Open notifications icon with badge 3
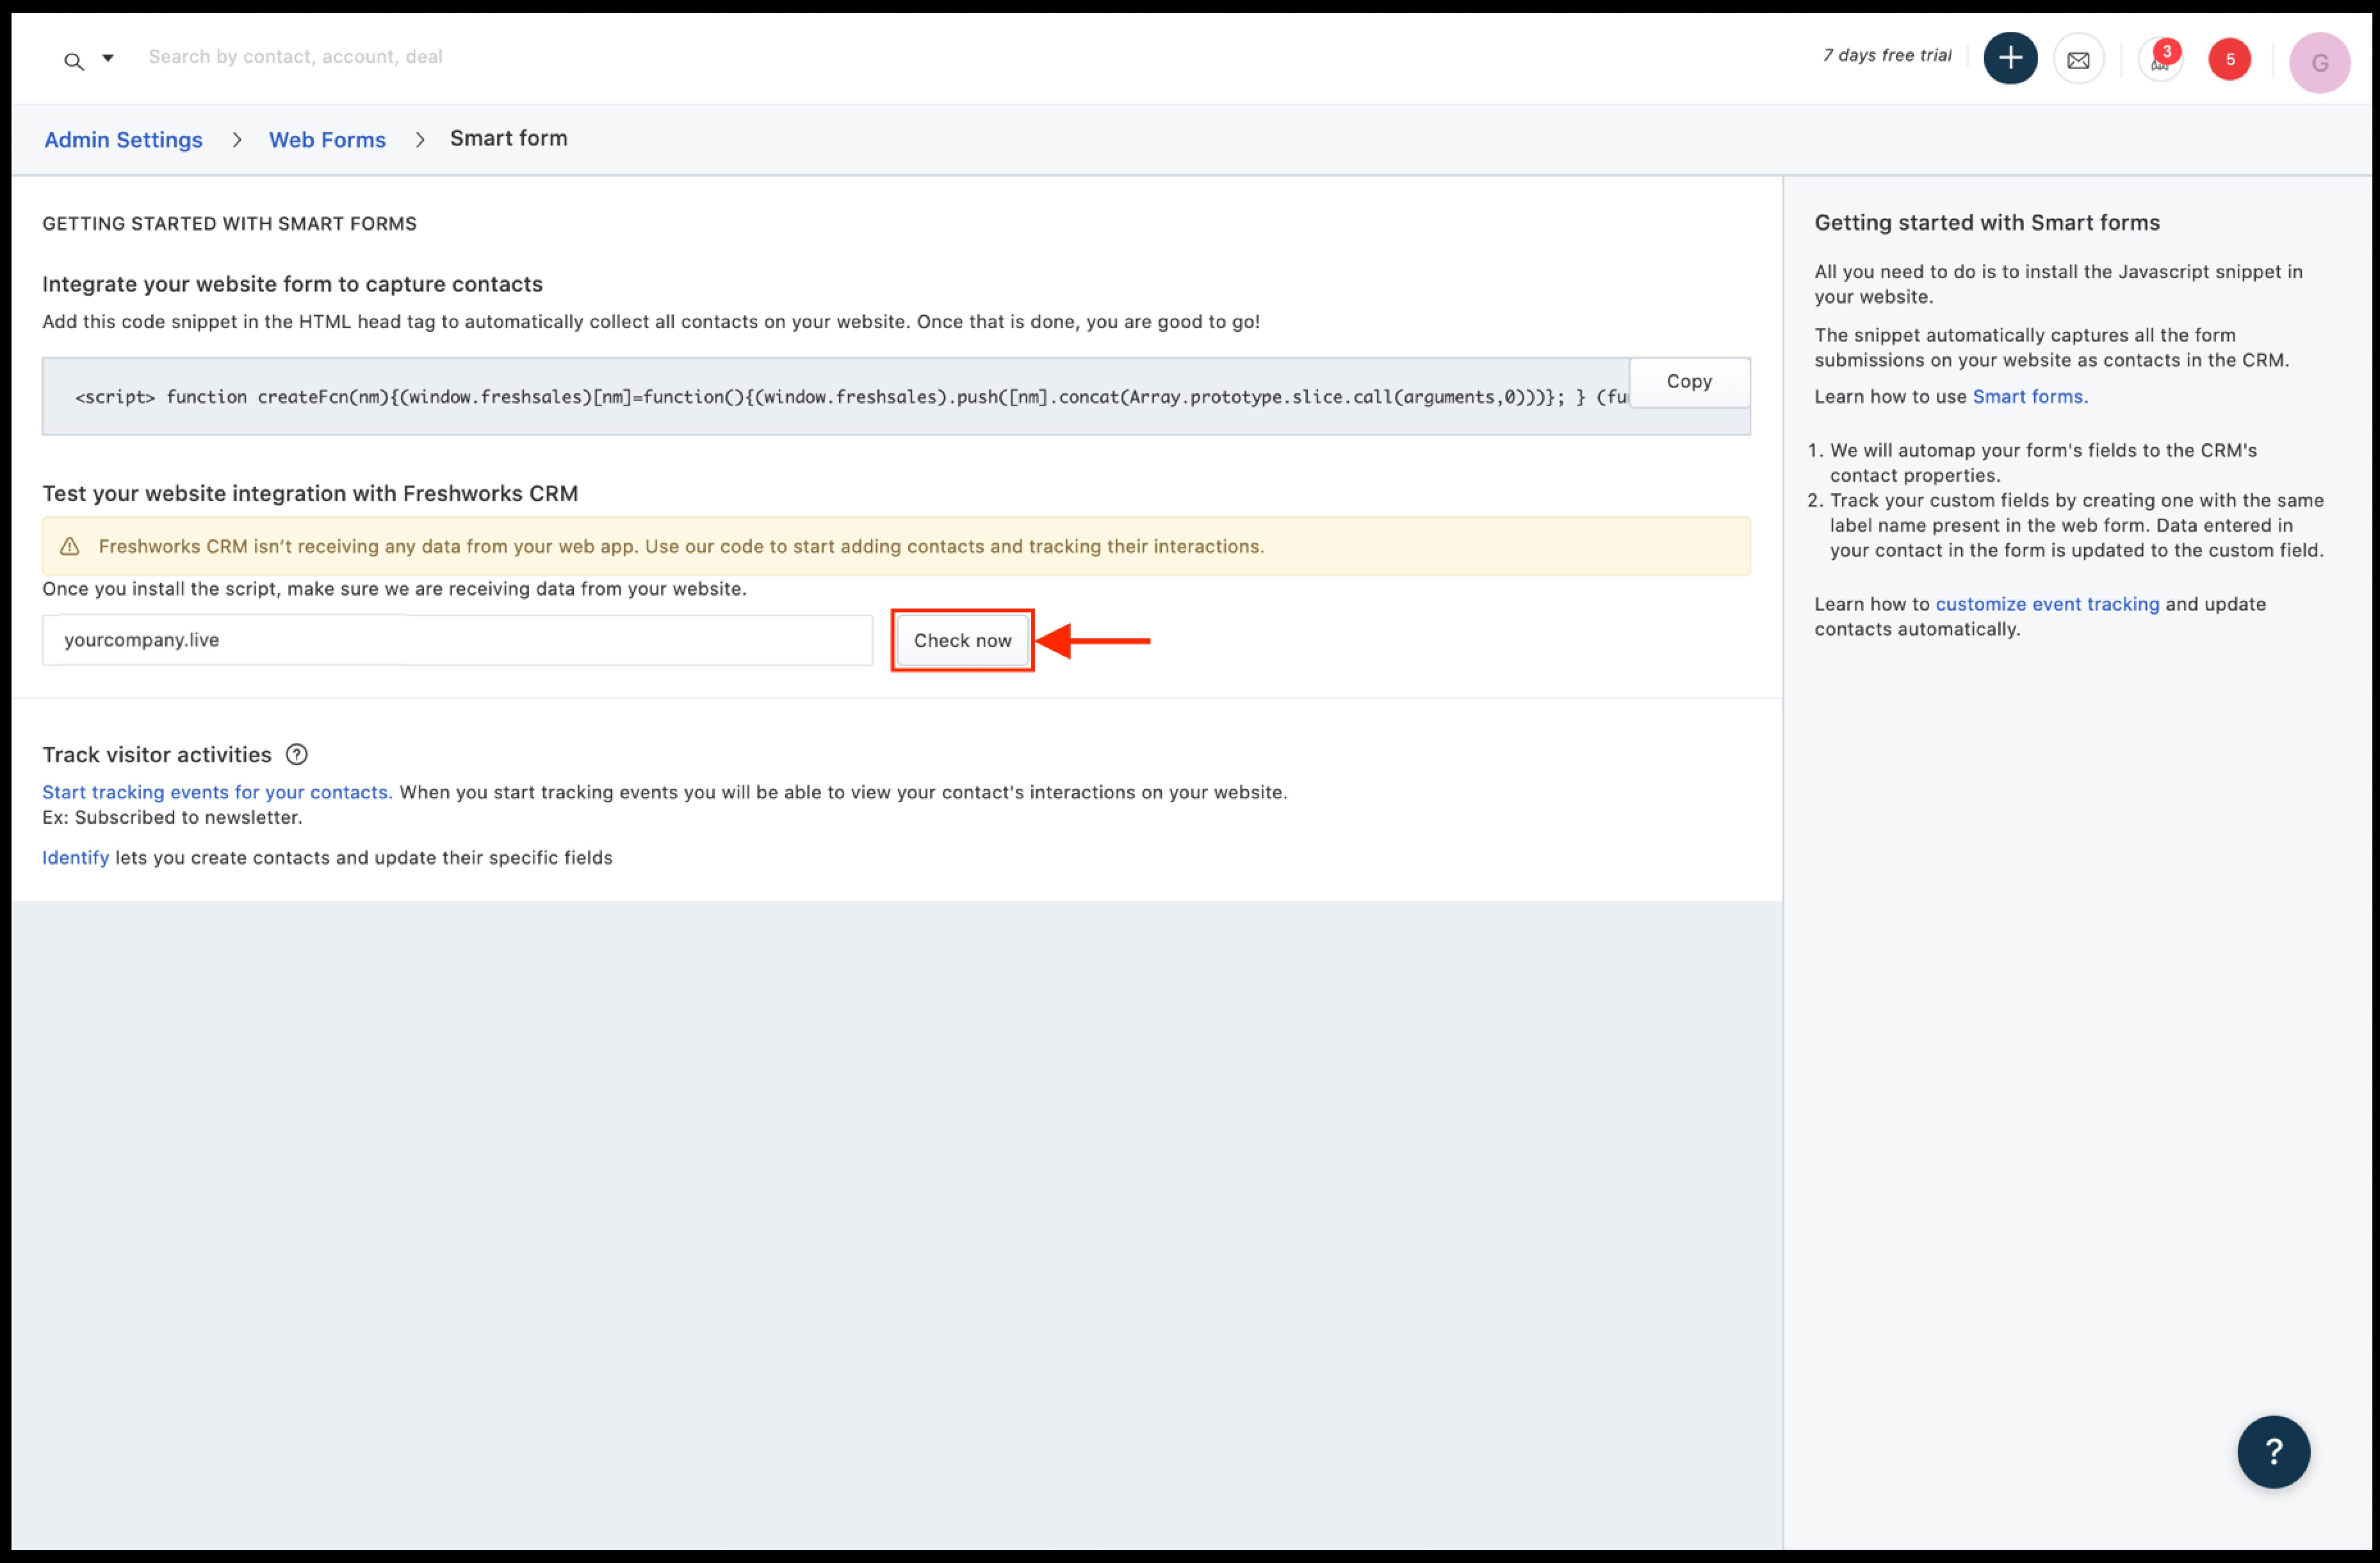Image resolution: width=2380 pixels, height=1563 pixels. coord(2160,60)
